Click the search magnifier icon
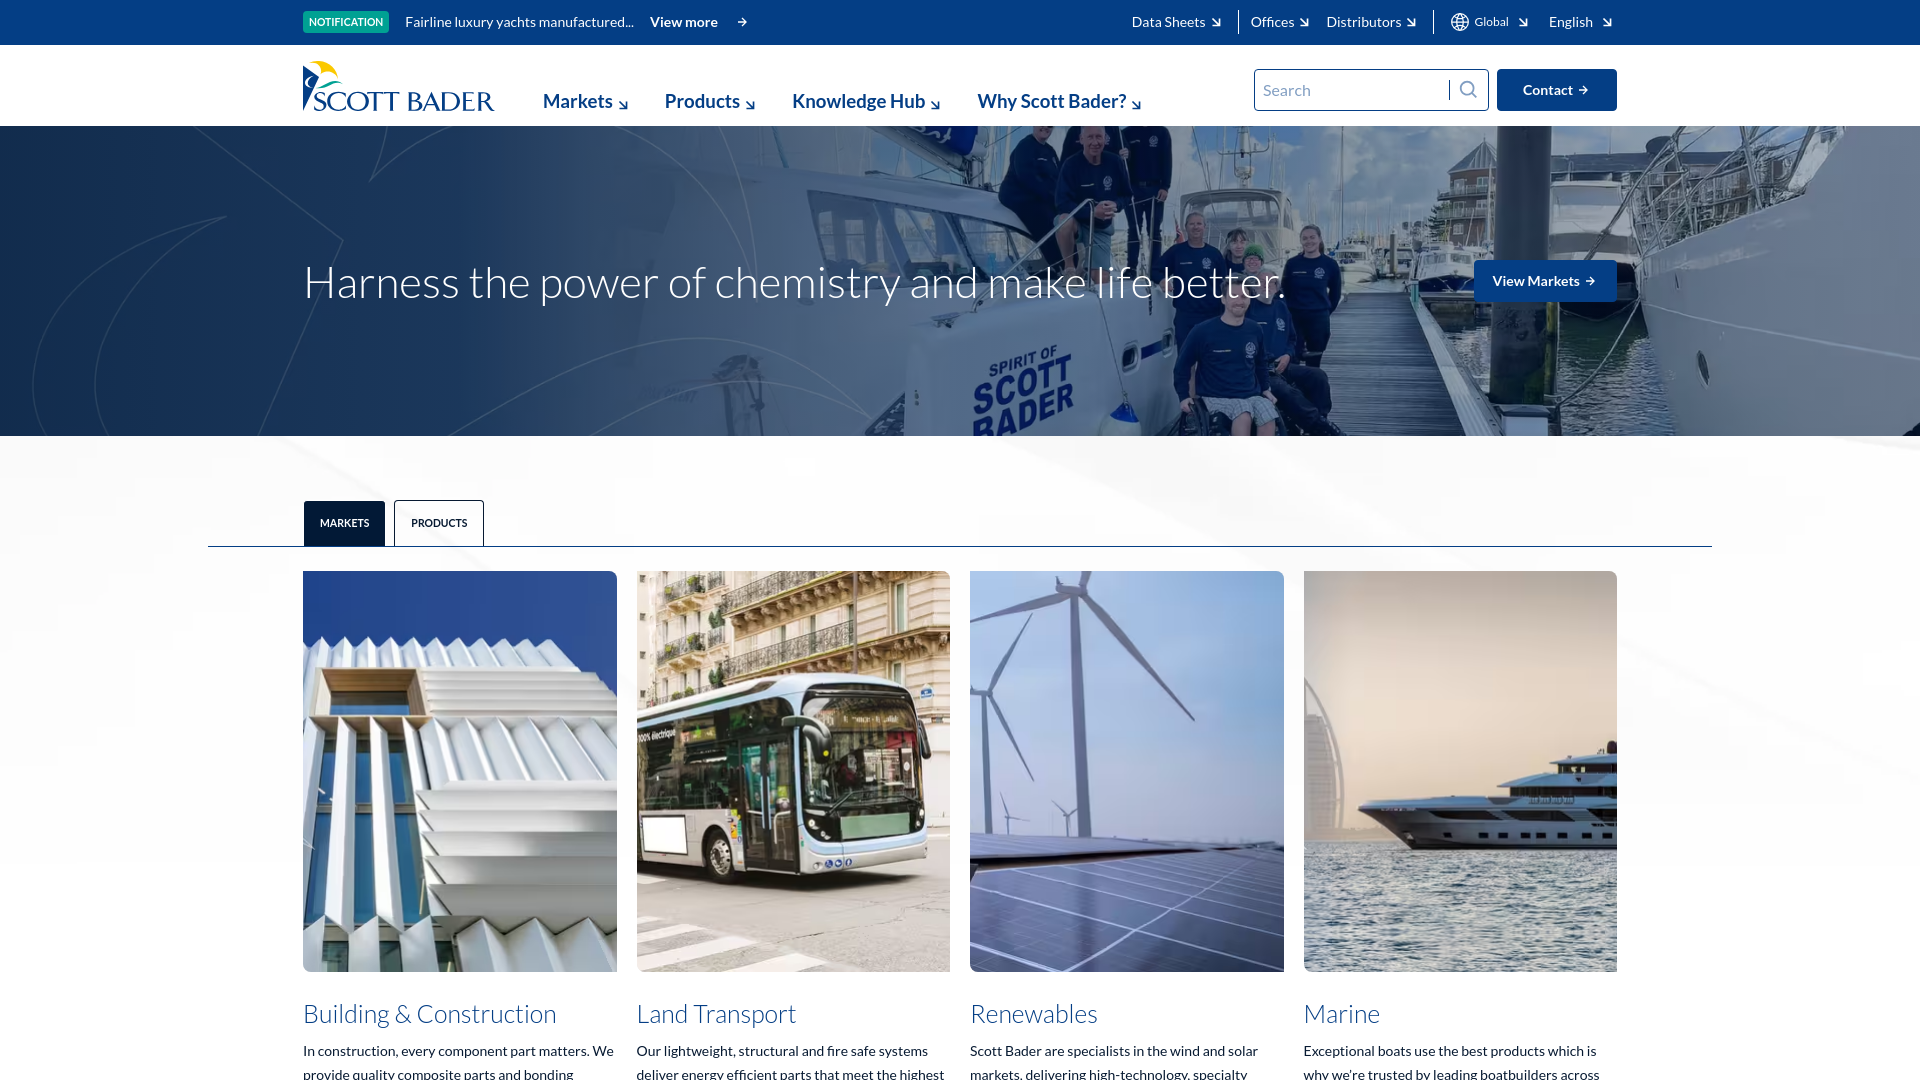1920x1080 pixels. tap(1468, 90)
